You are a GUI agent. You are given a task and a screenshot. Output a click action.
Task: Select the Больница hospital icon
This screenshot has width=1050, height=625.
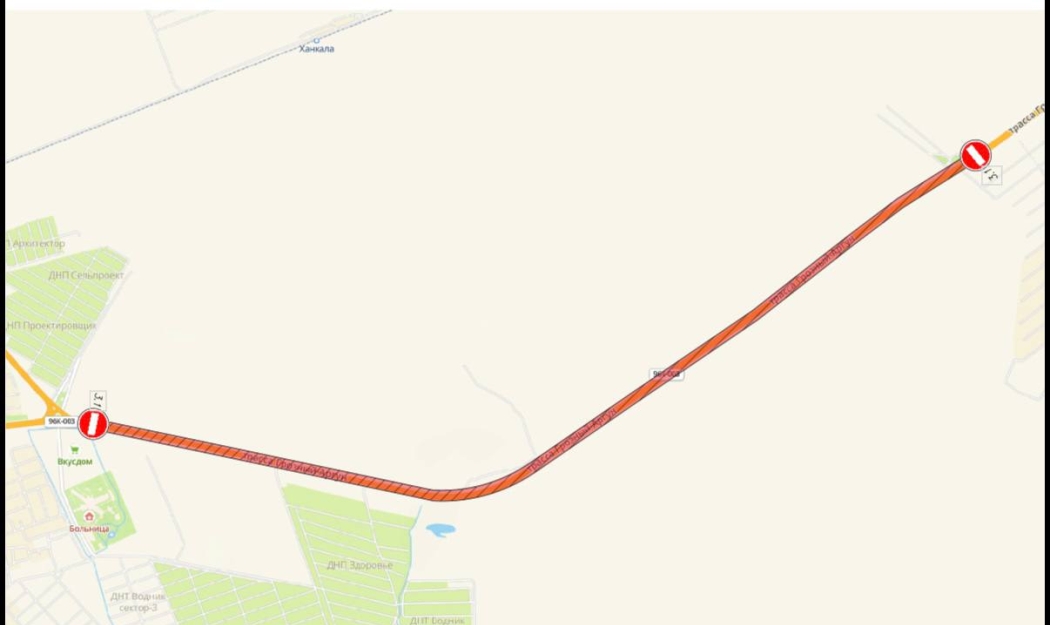[x=89, y=516]
